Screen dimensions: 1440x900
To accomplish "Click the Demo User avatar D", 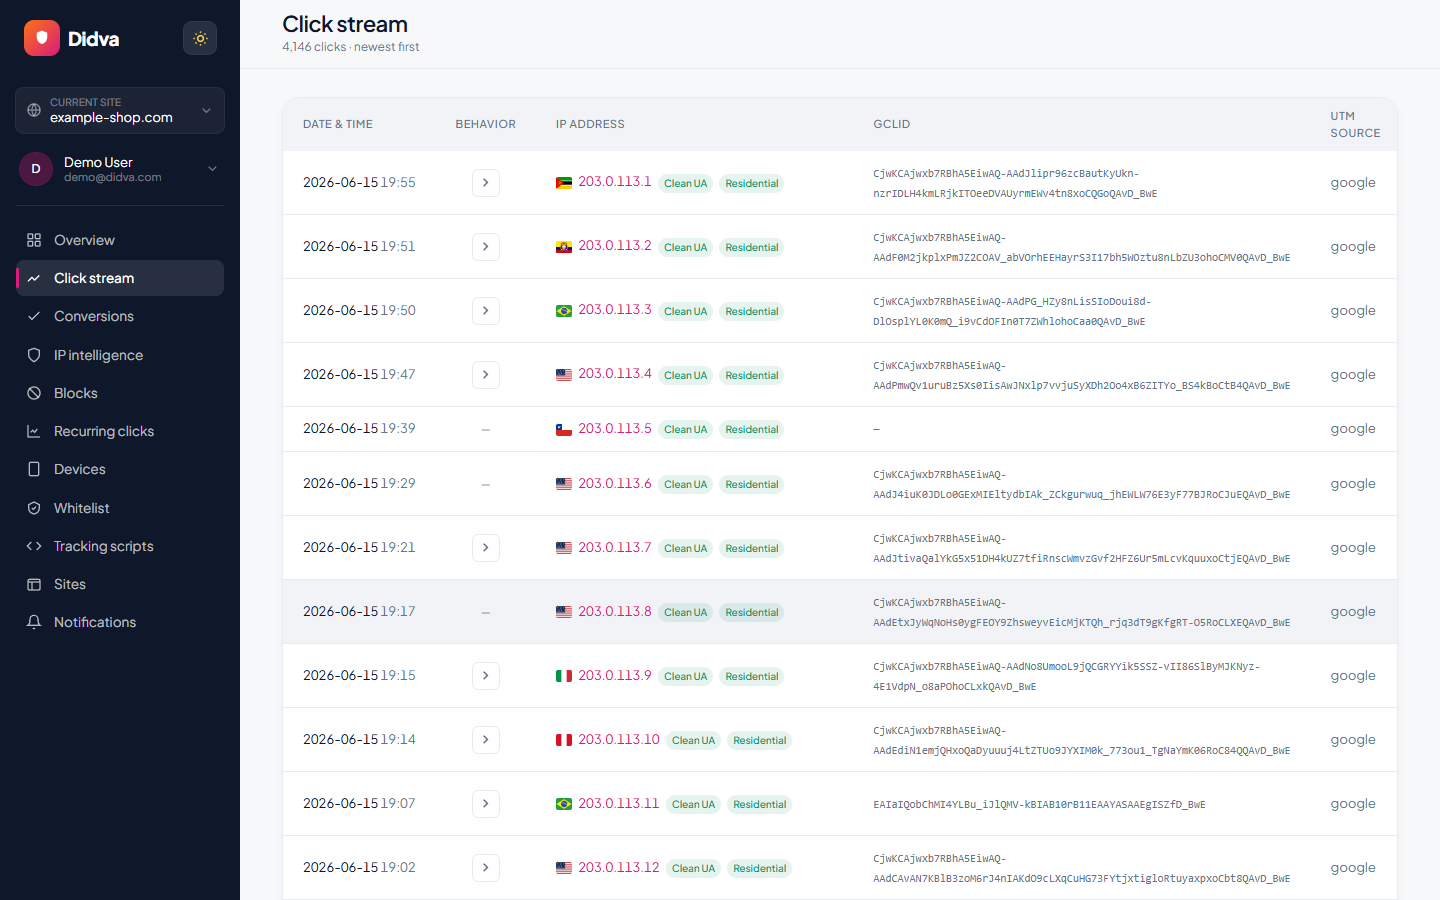I will 36,169.
